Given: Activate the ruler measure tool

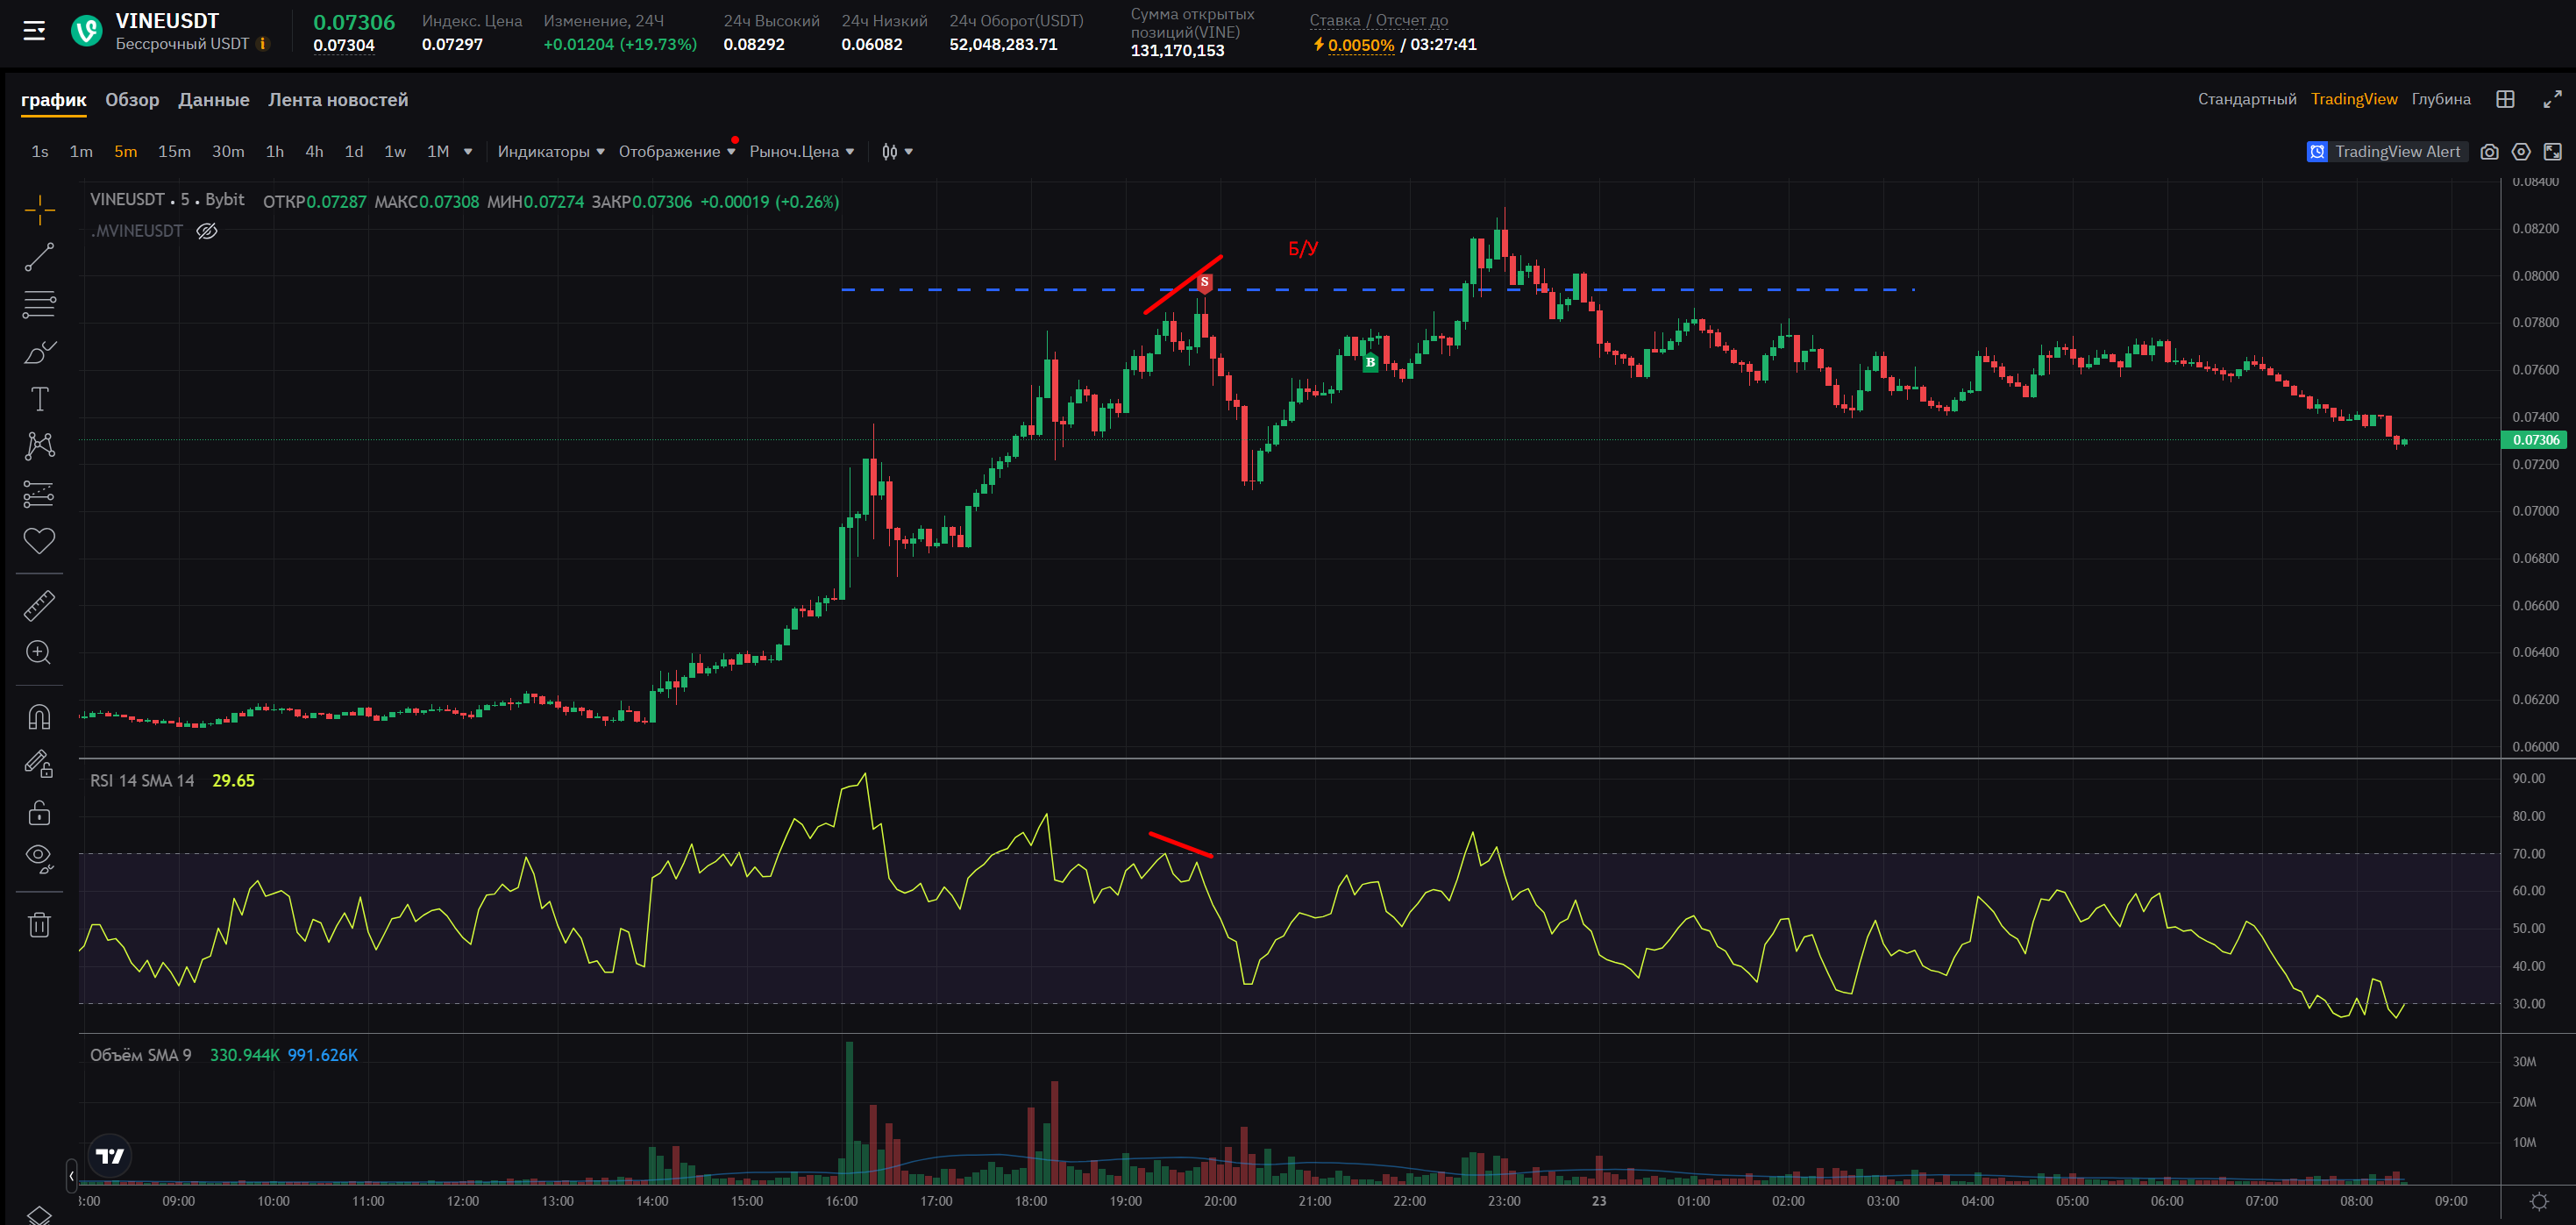Looking at the screenshot, I should click(39, 605).
